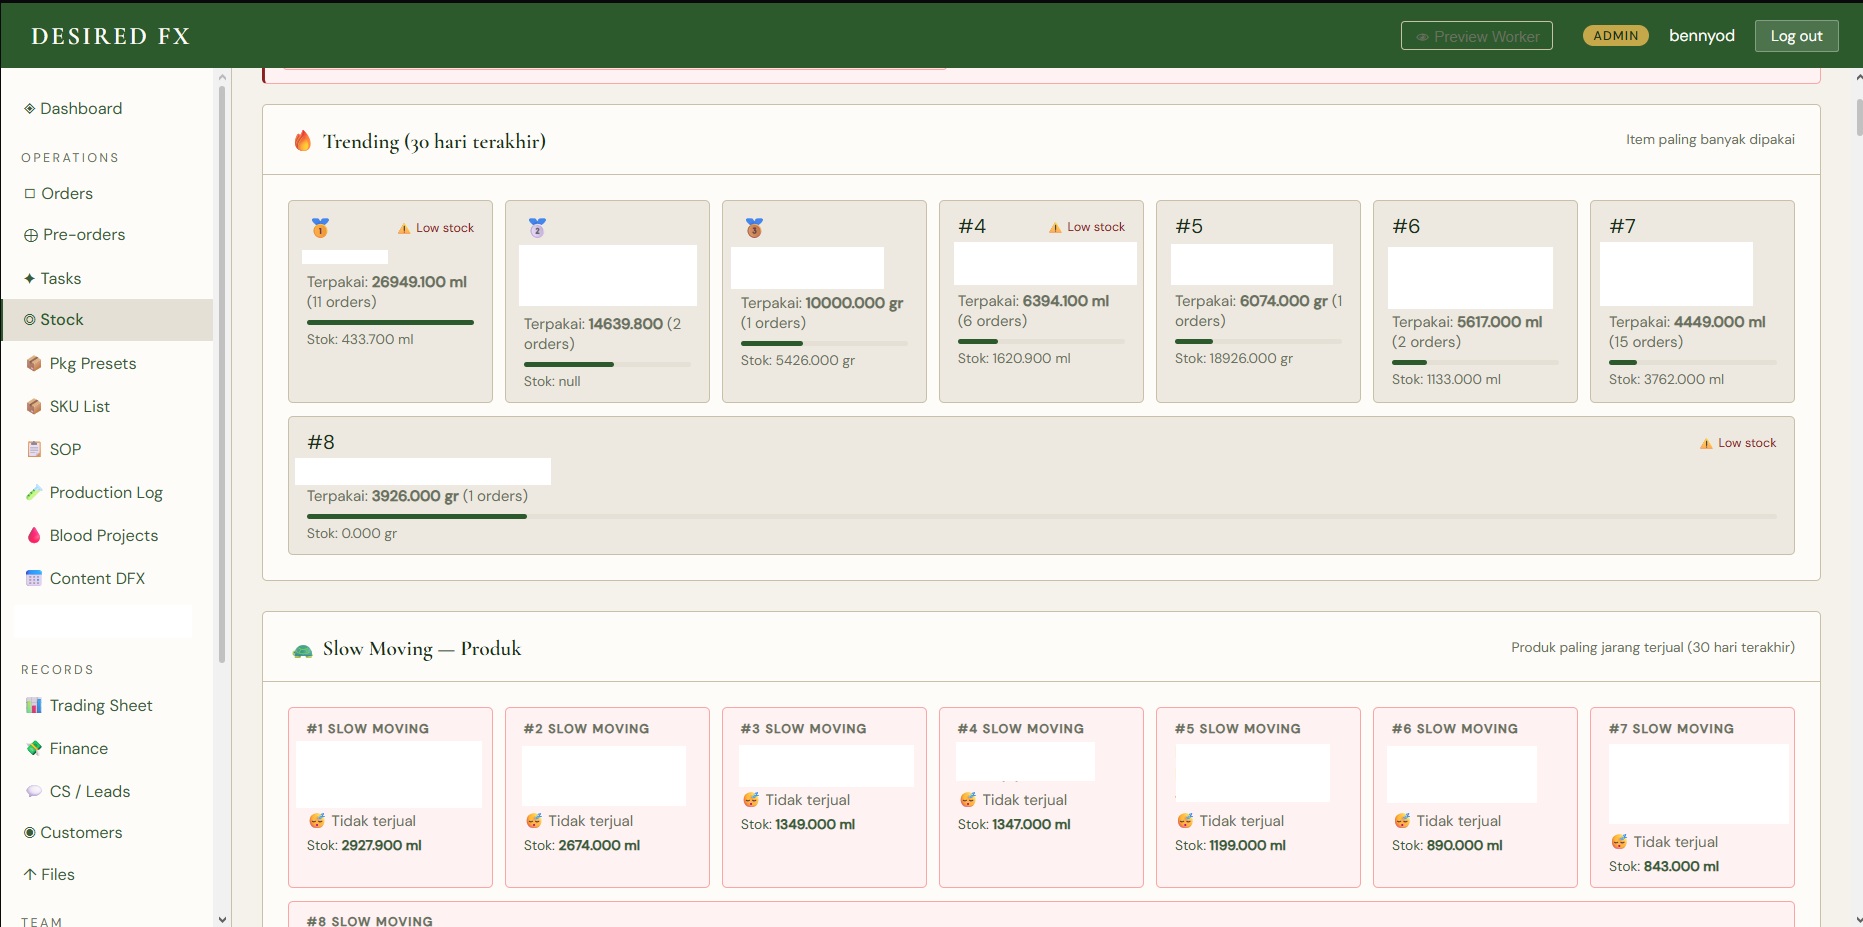Open Orders in the sidebar
This screenshot has height=927, width=1863.
coord(58,193)
